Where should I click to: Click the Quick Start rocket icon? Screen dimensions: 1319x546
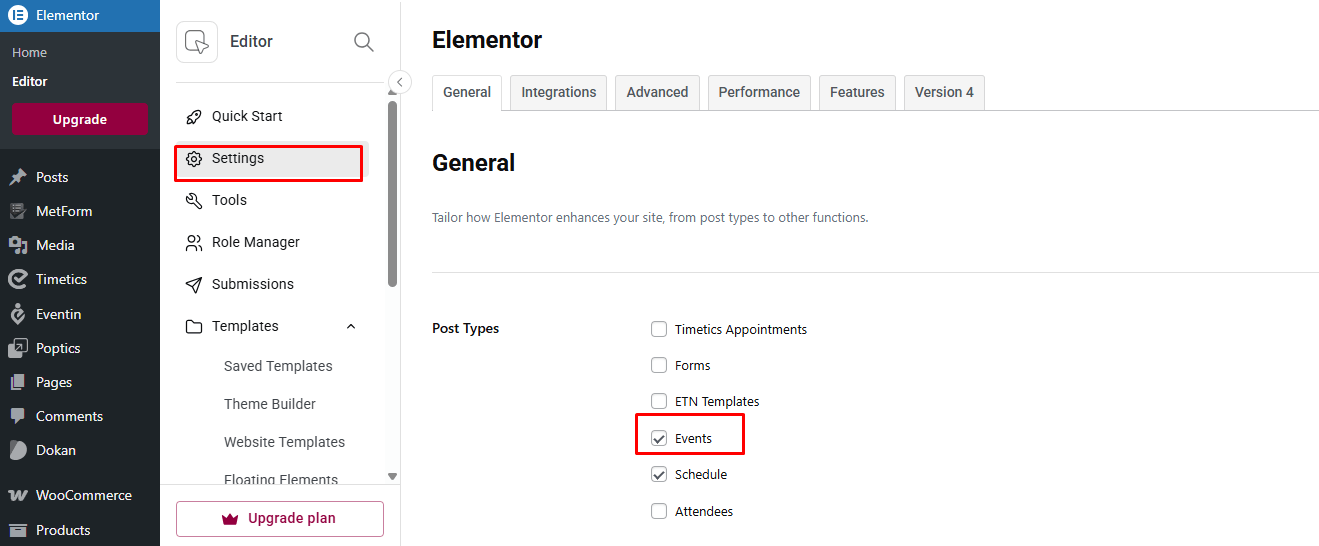point(194,117)
